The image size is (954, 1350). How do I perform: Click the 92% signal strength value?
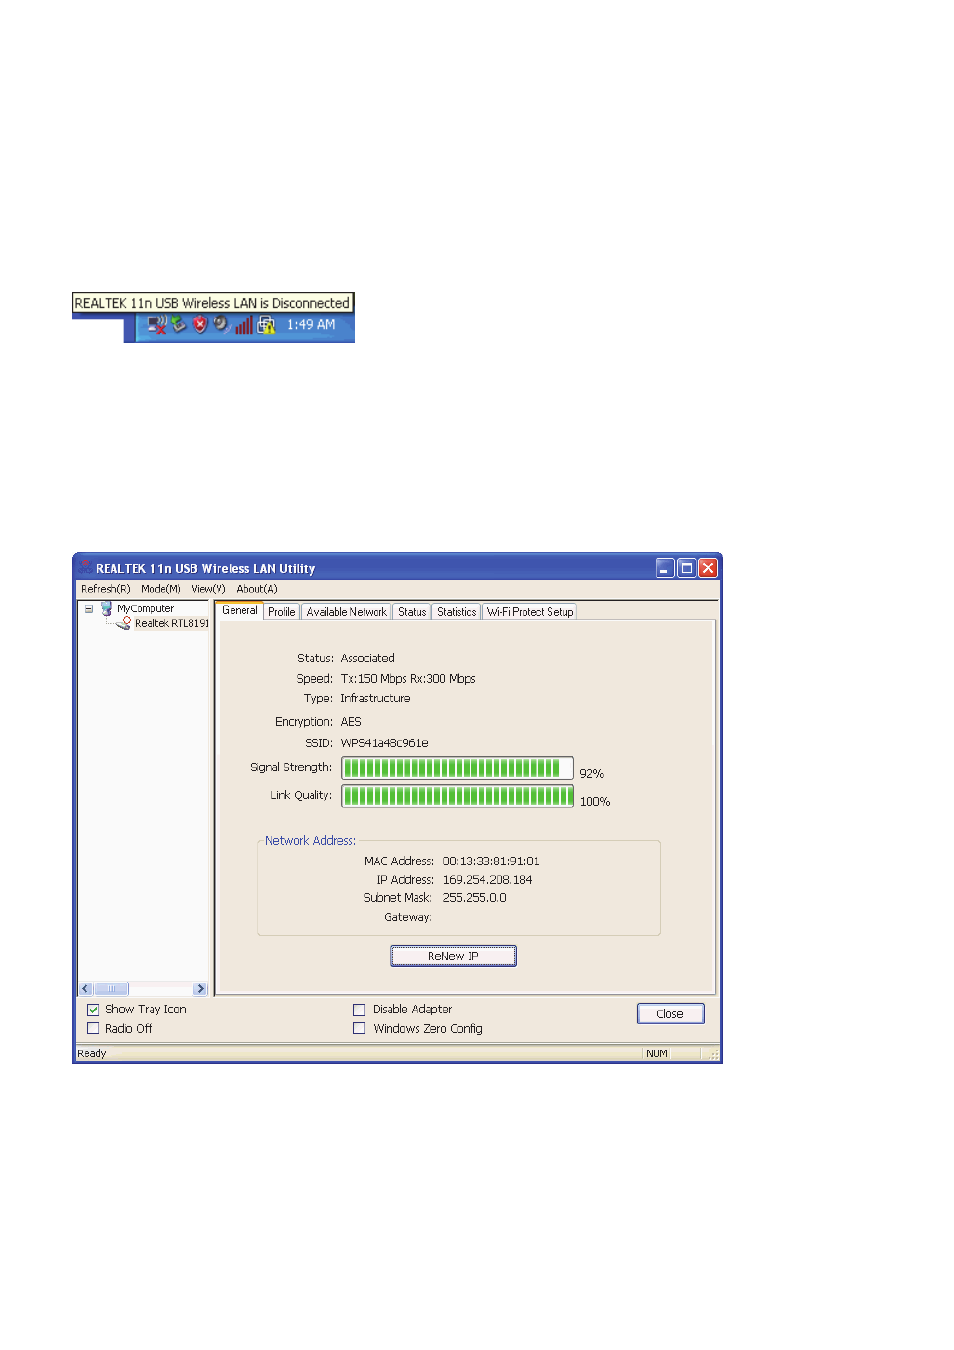pos(592,774)
